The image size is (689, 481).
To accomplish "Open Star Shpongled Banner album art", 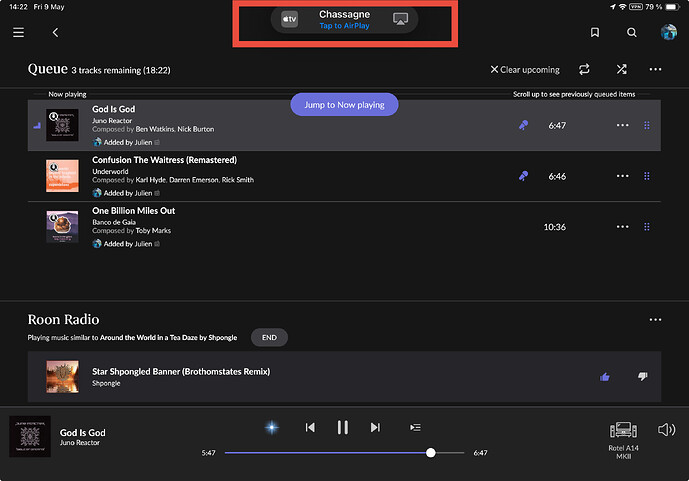I will pyautogui.click(x=62, y=377).
